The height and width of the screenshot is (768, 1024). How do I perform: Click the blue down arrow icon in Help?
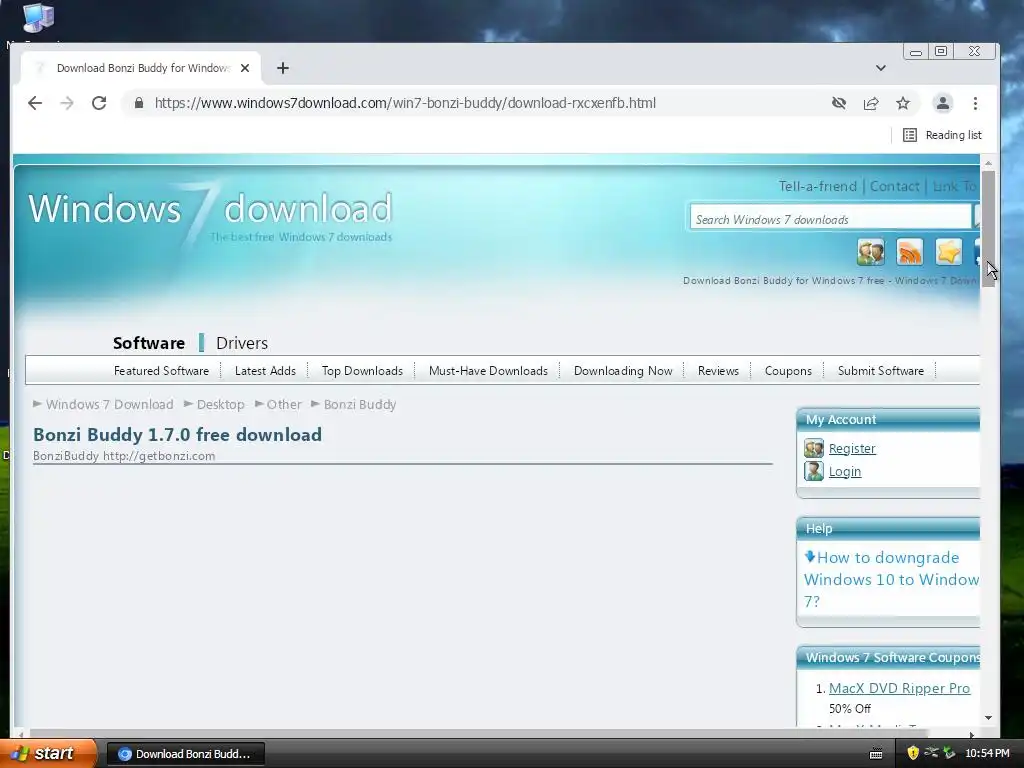[x=810, y=556]
